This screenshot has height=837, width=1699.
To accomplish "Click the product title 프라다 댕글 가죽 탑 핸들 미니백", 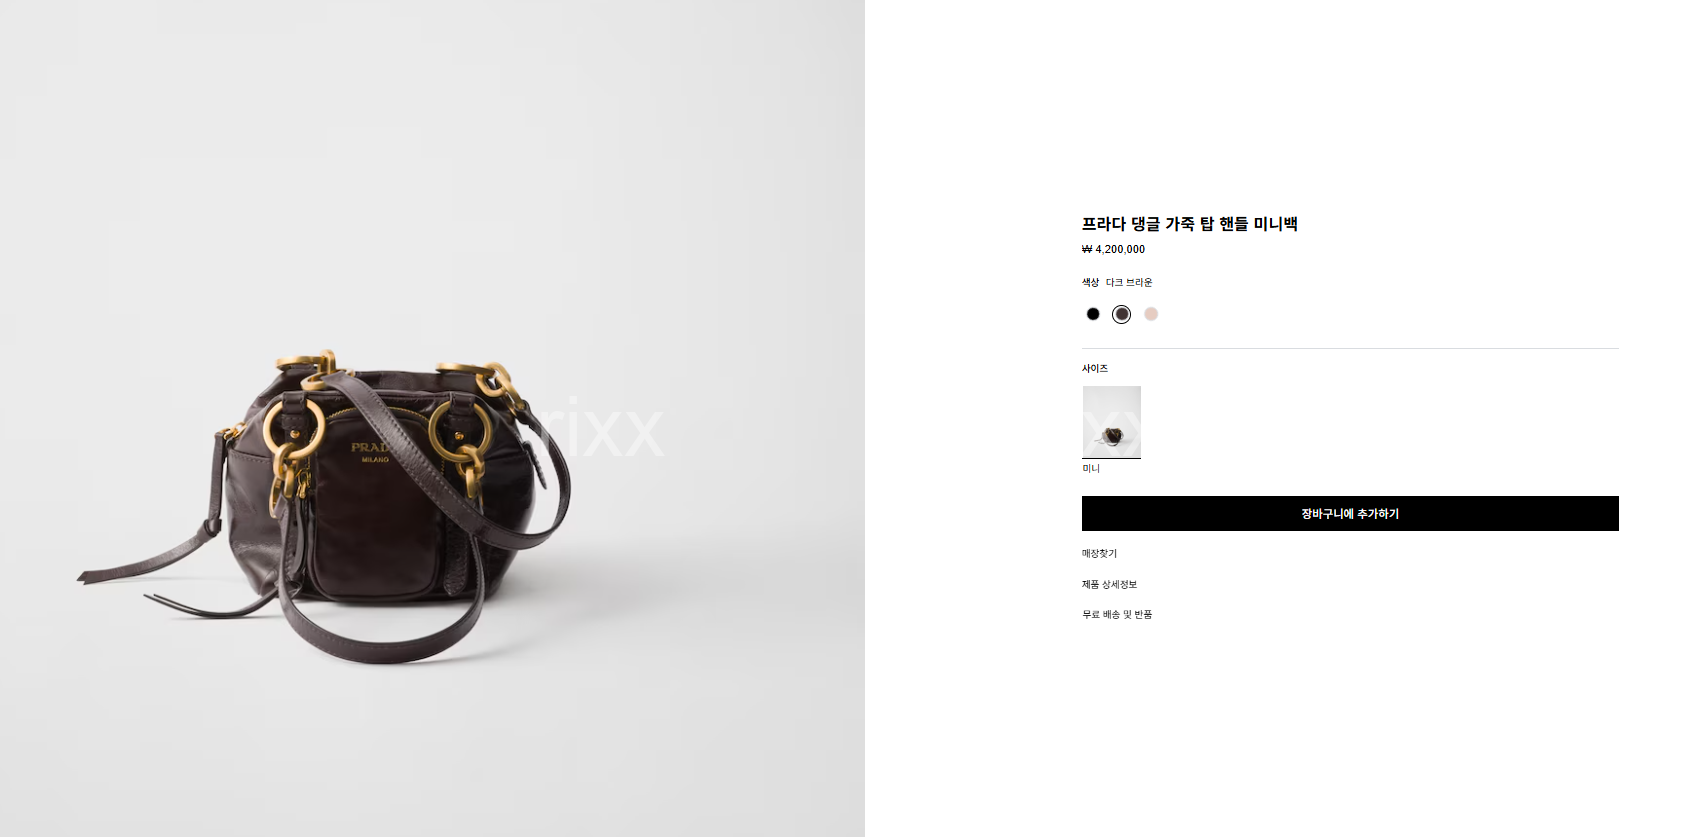I will (1189, 224).
